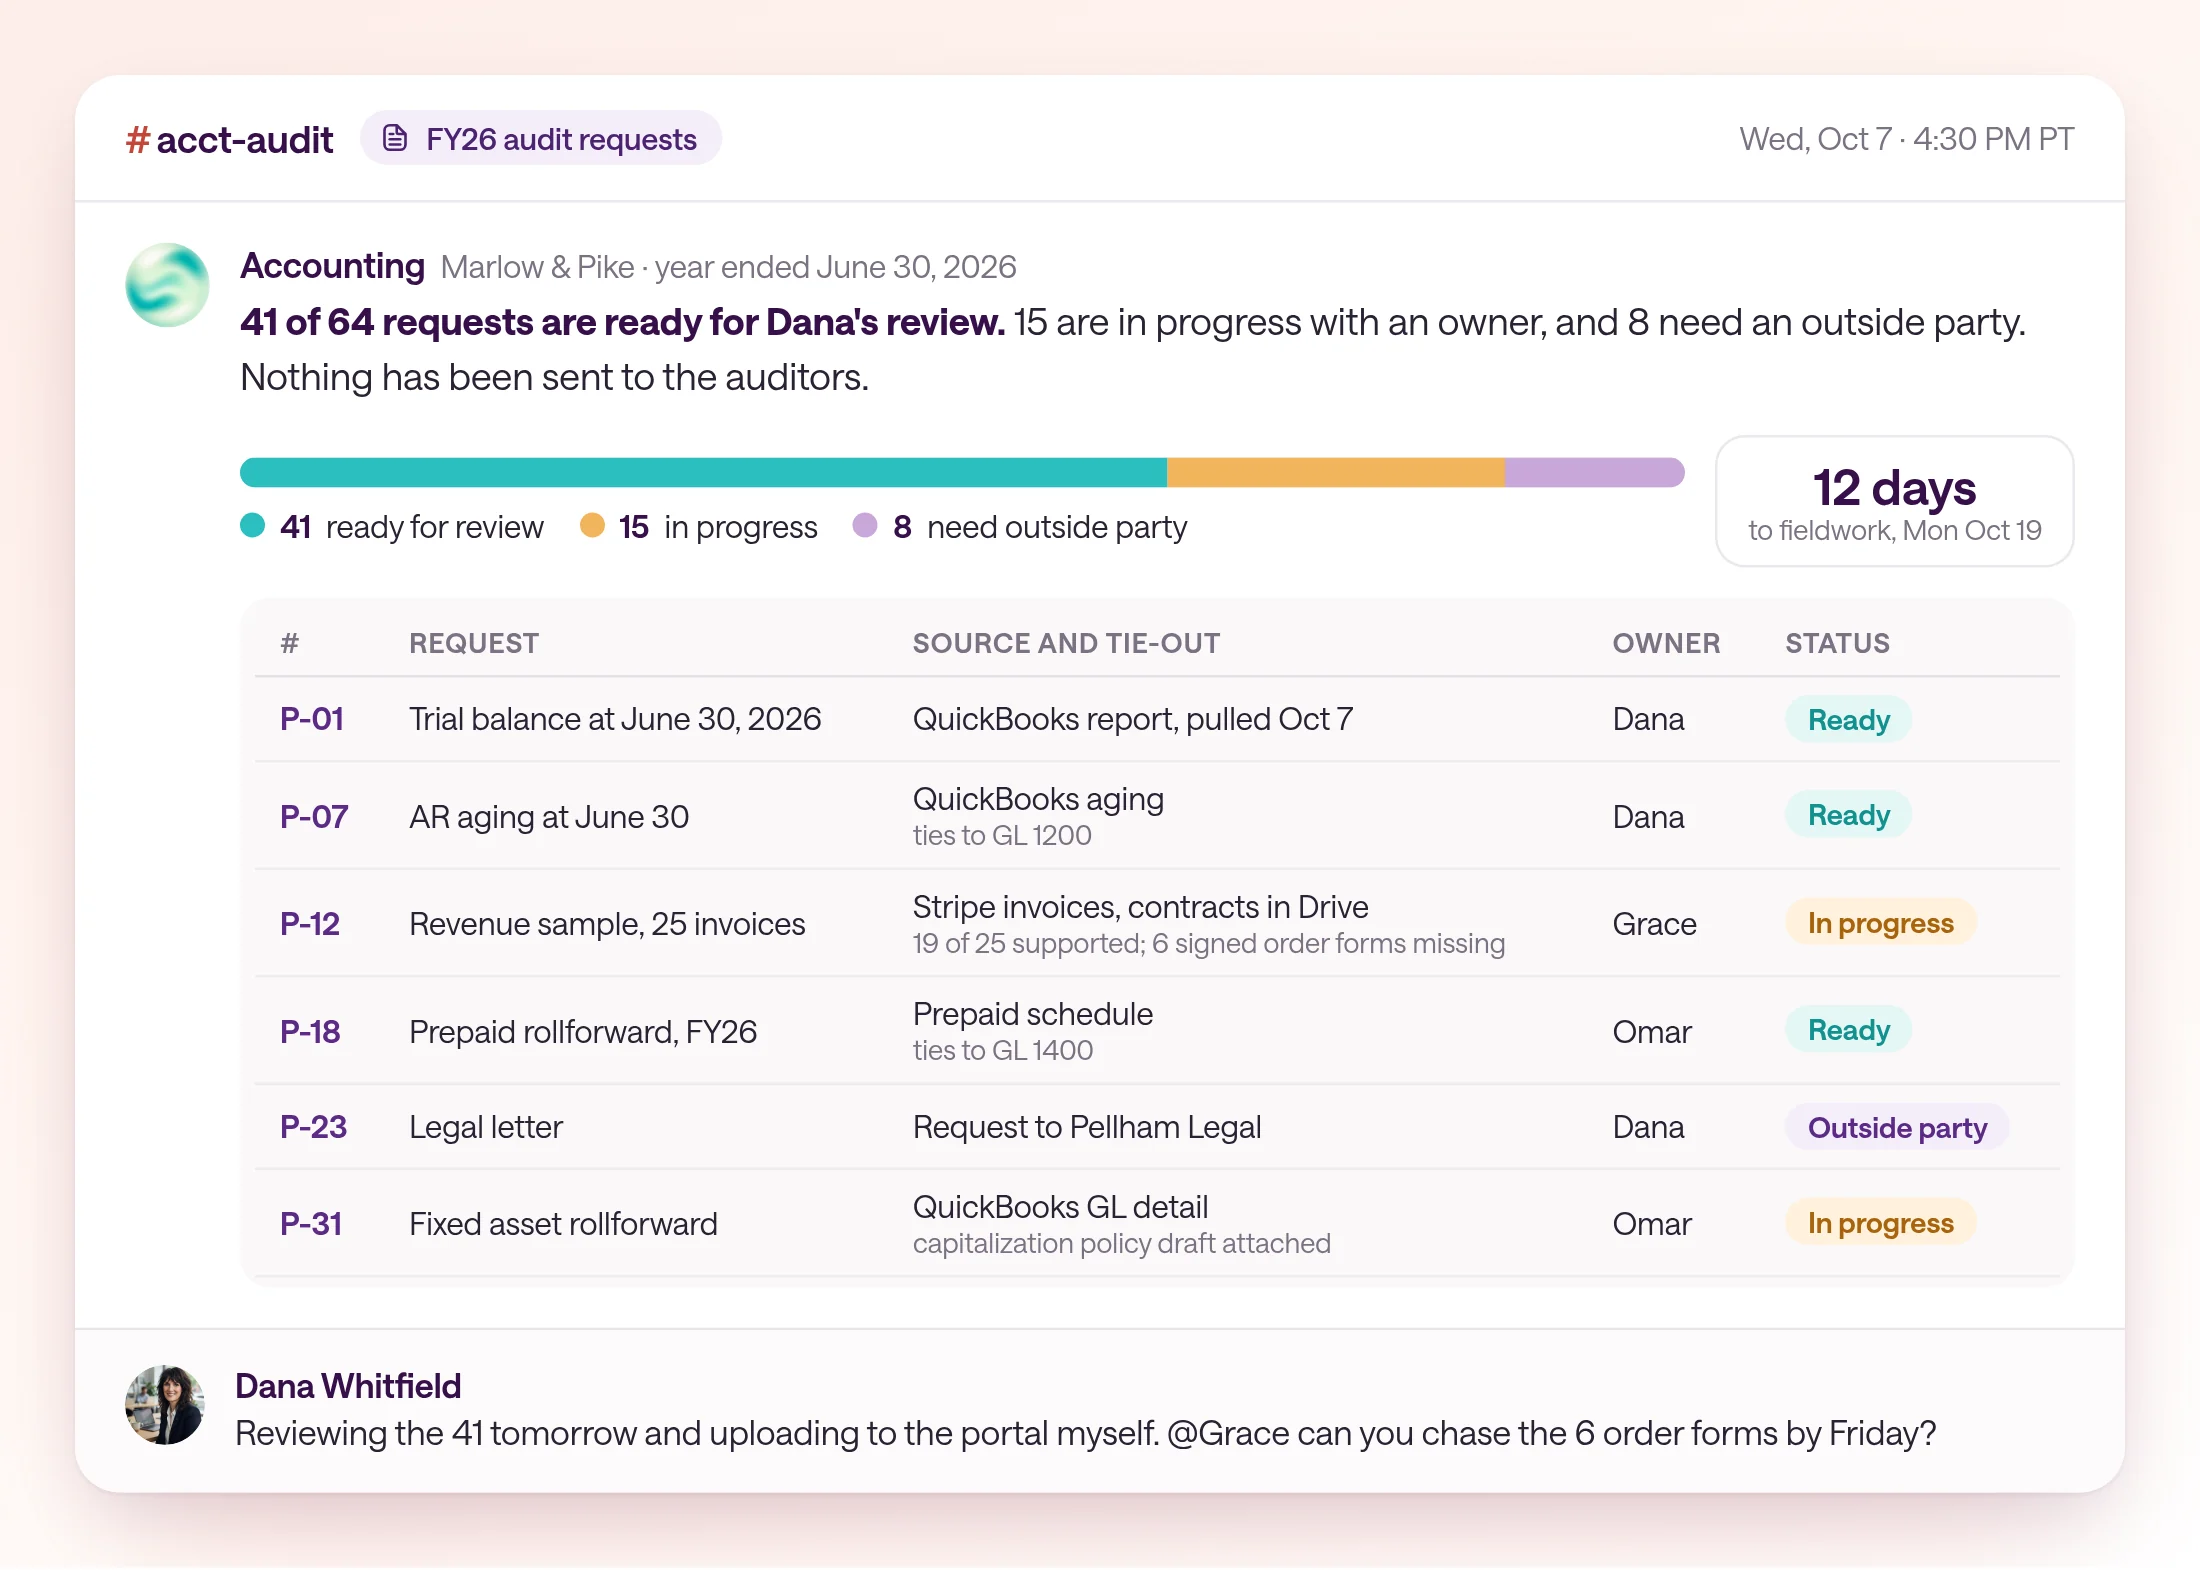
Task: Click the Outside party badge on Legal letter
Action: (x=1897, y=1127)
